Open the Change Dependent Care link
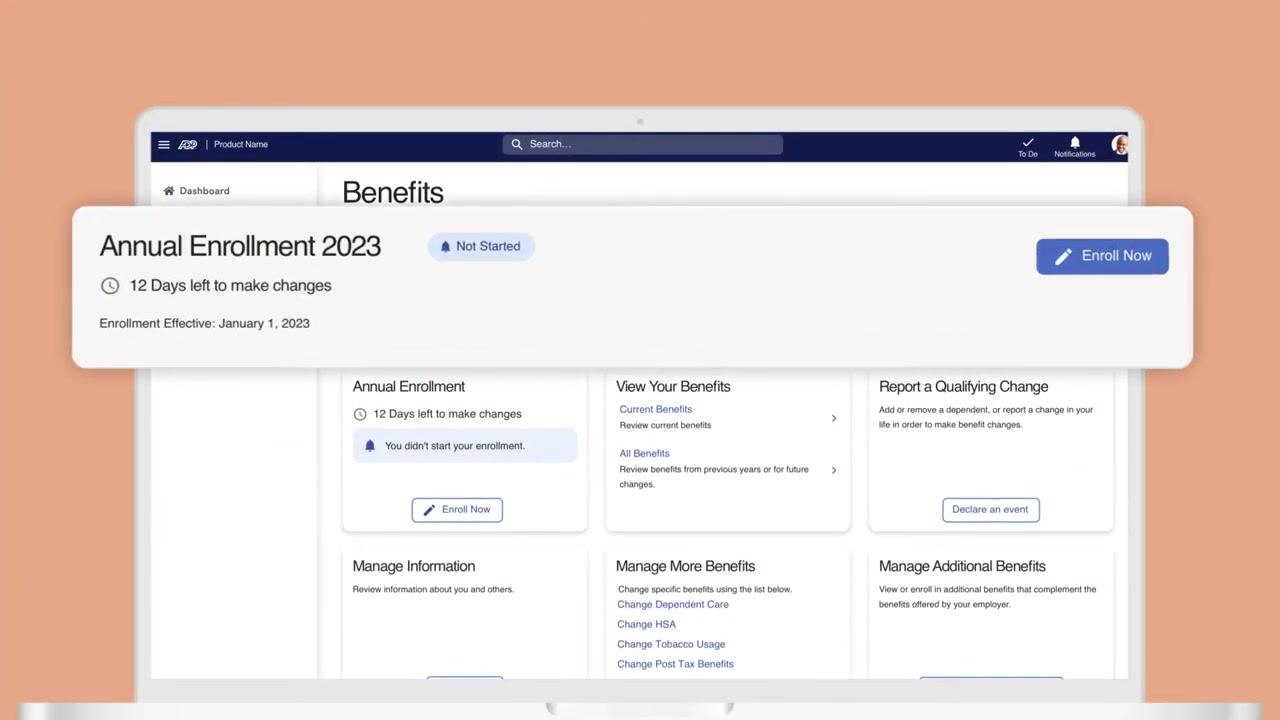Viewport: 1280px width, 720px height. point(673,604)
